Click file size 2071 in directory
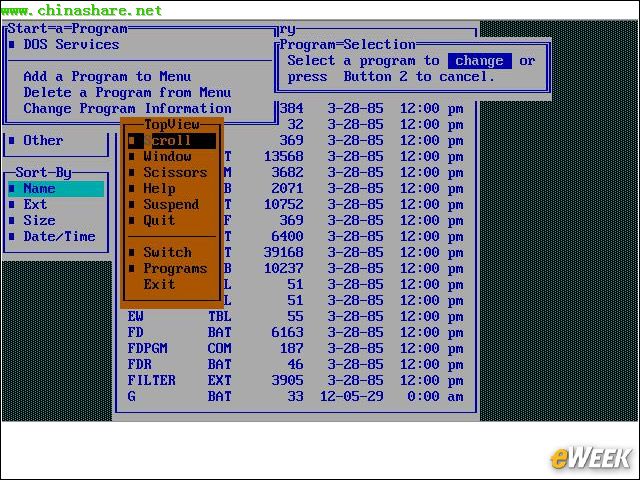The image size is (640, 480). click(288, 189)
